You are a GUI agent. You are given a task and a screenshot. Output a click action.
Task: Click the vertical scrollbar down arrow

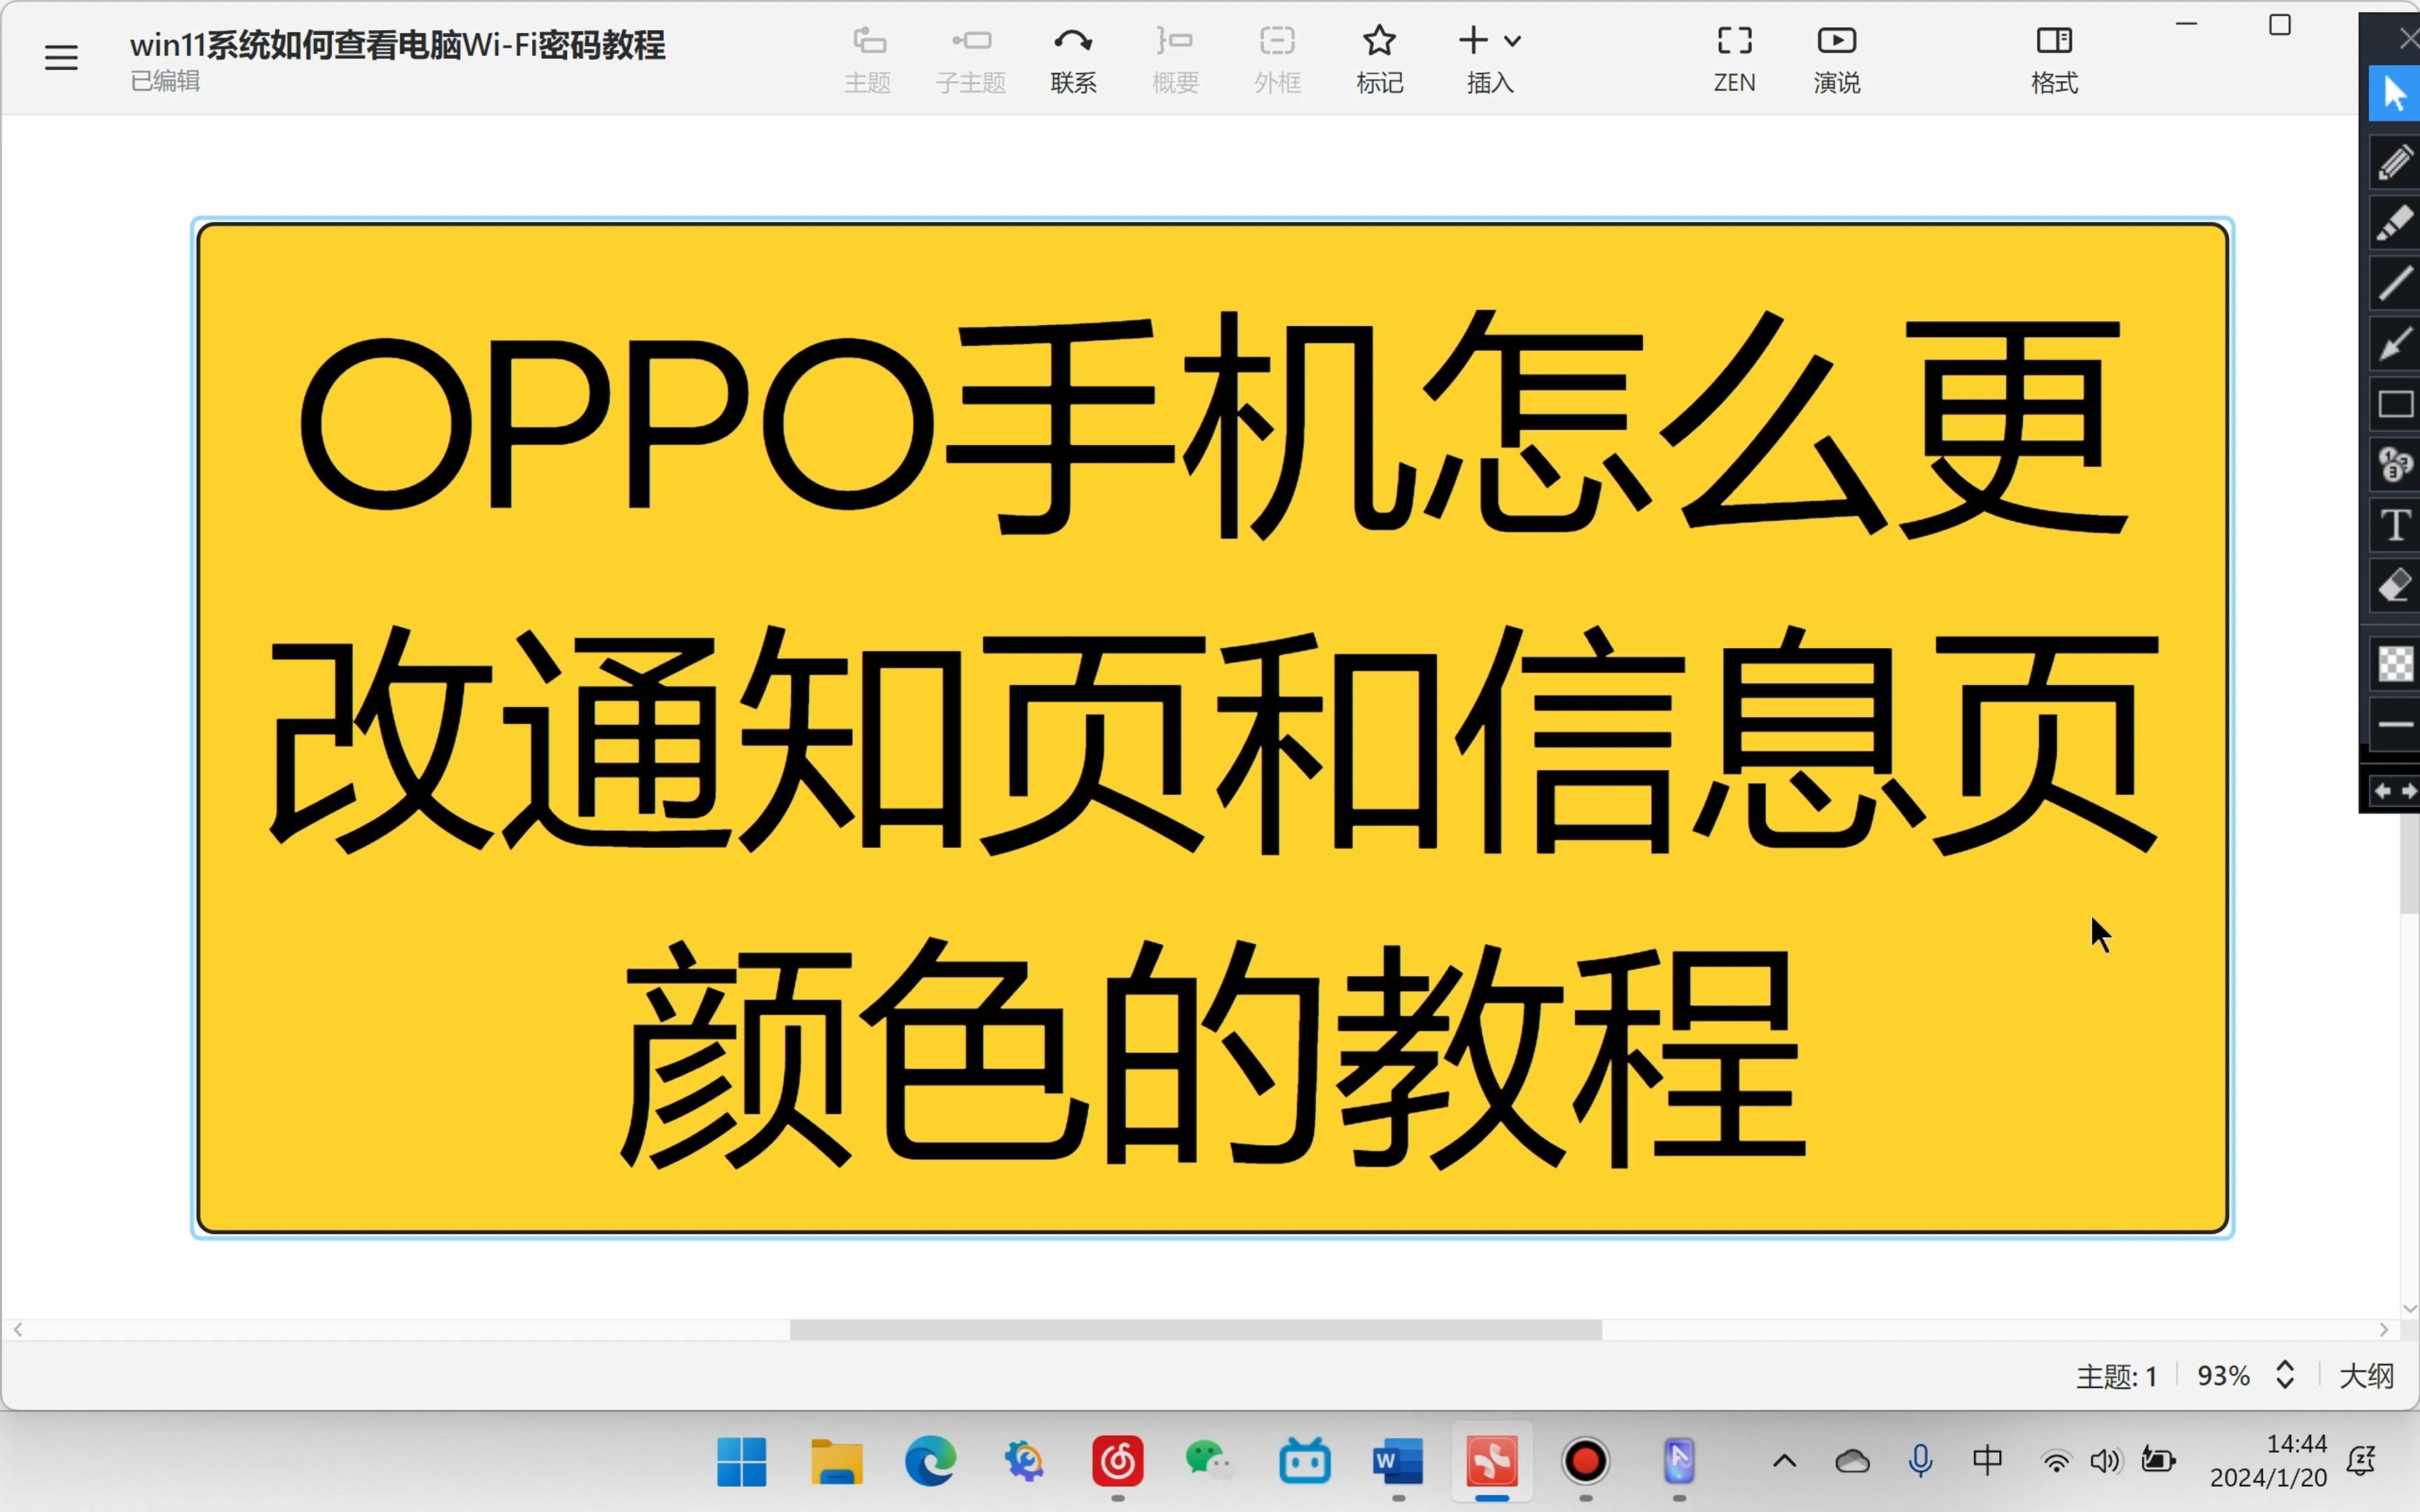click(x=2409, y=1308)
